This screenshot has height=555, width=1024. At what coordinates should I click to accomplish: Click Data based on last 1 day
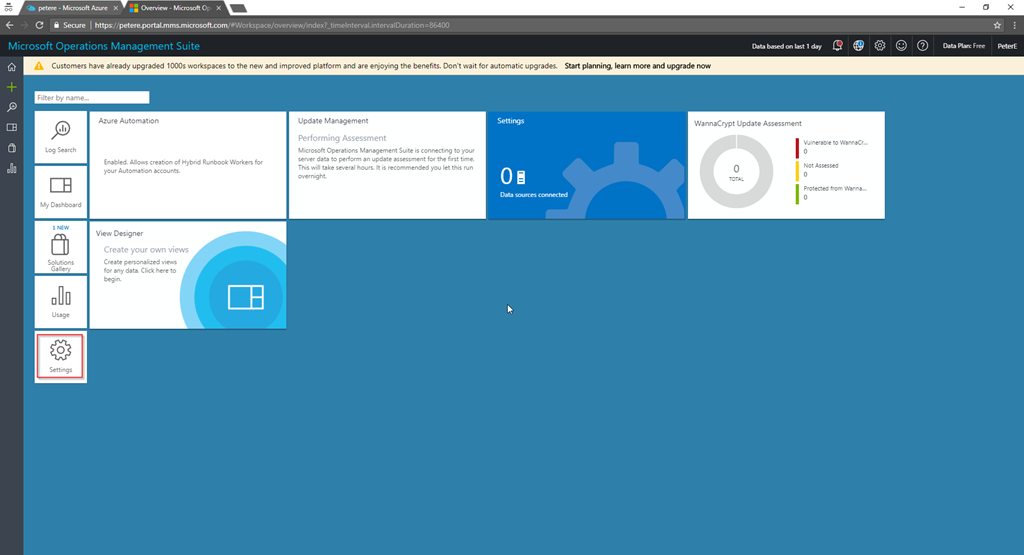click(786, 46)
